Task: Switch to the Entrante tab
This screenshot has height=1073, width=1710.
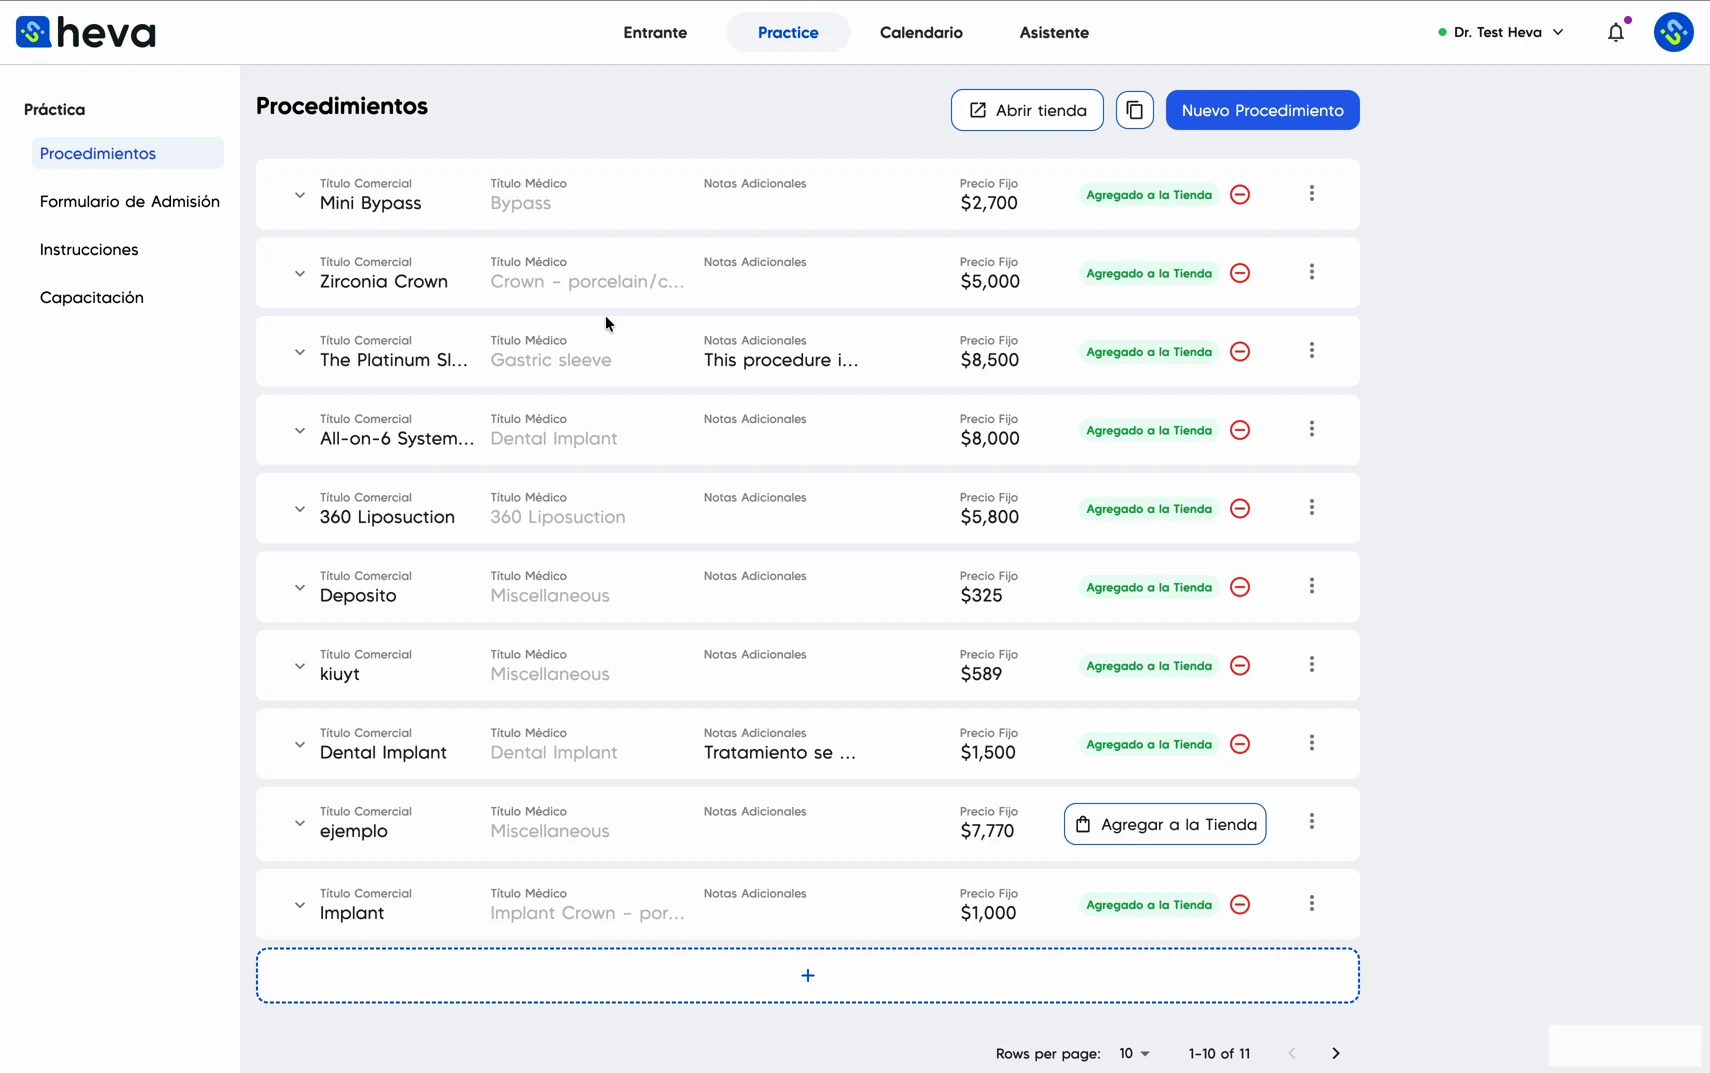Action: tap(655, 32)
